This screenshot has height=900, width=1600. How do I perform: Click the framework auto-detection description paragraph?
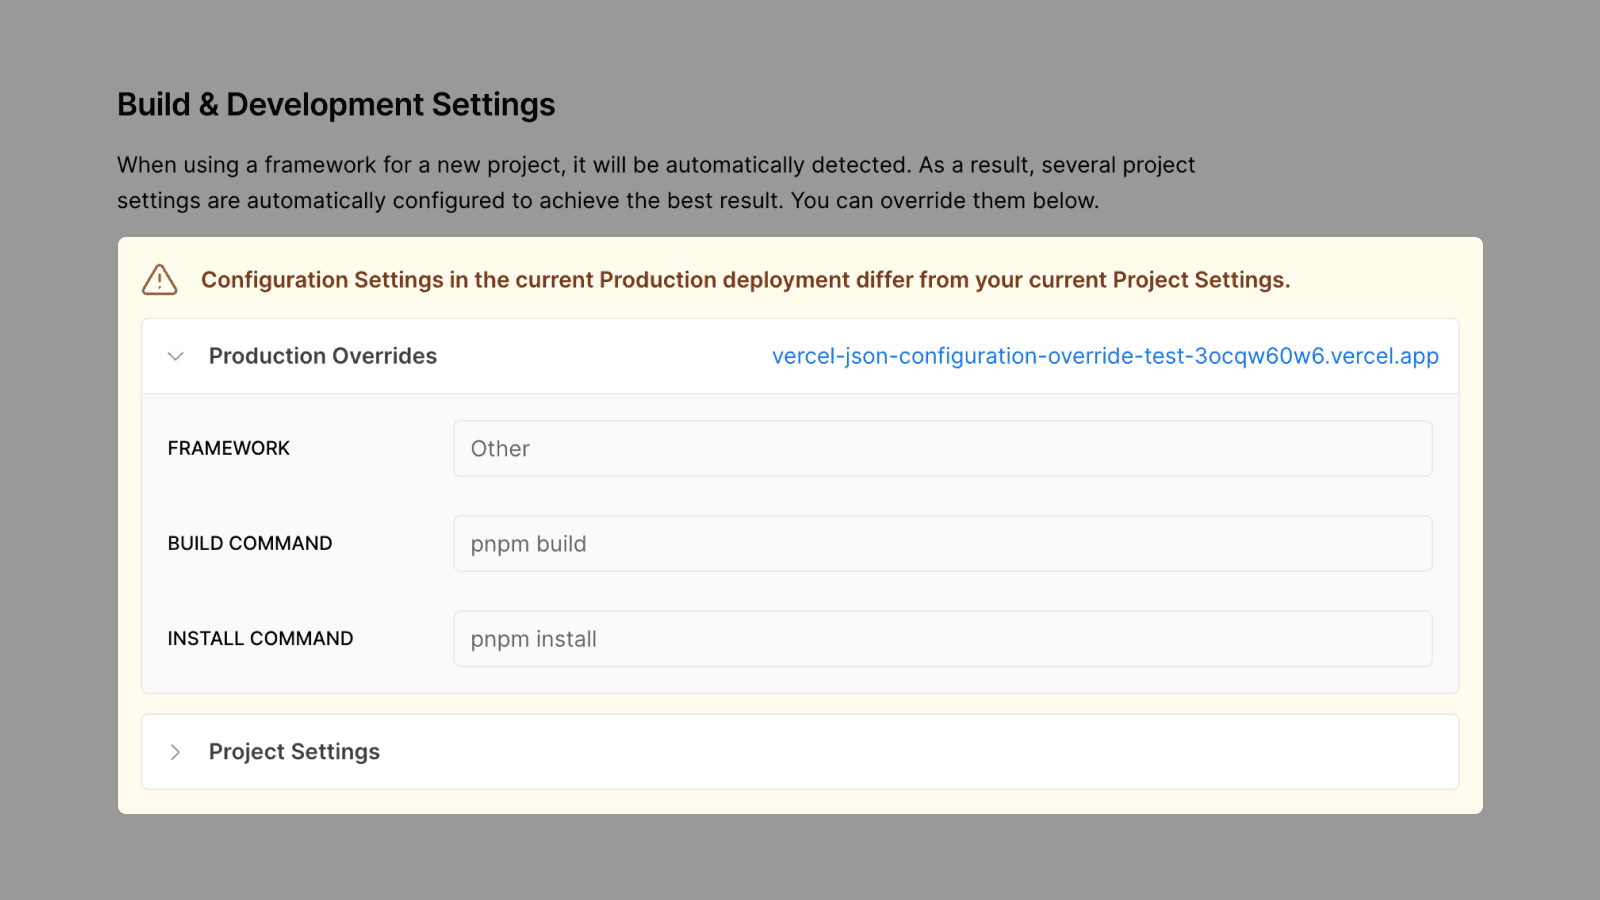coord(655,183)
